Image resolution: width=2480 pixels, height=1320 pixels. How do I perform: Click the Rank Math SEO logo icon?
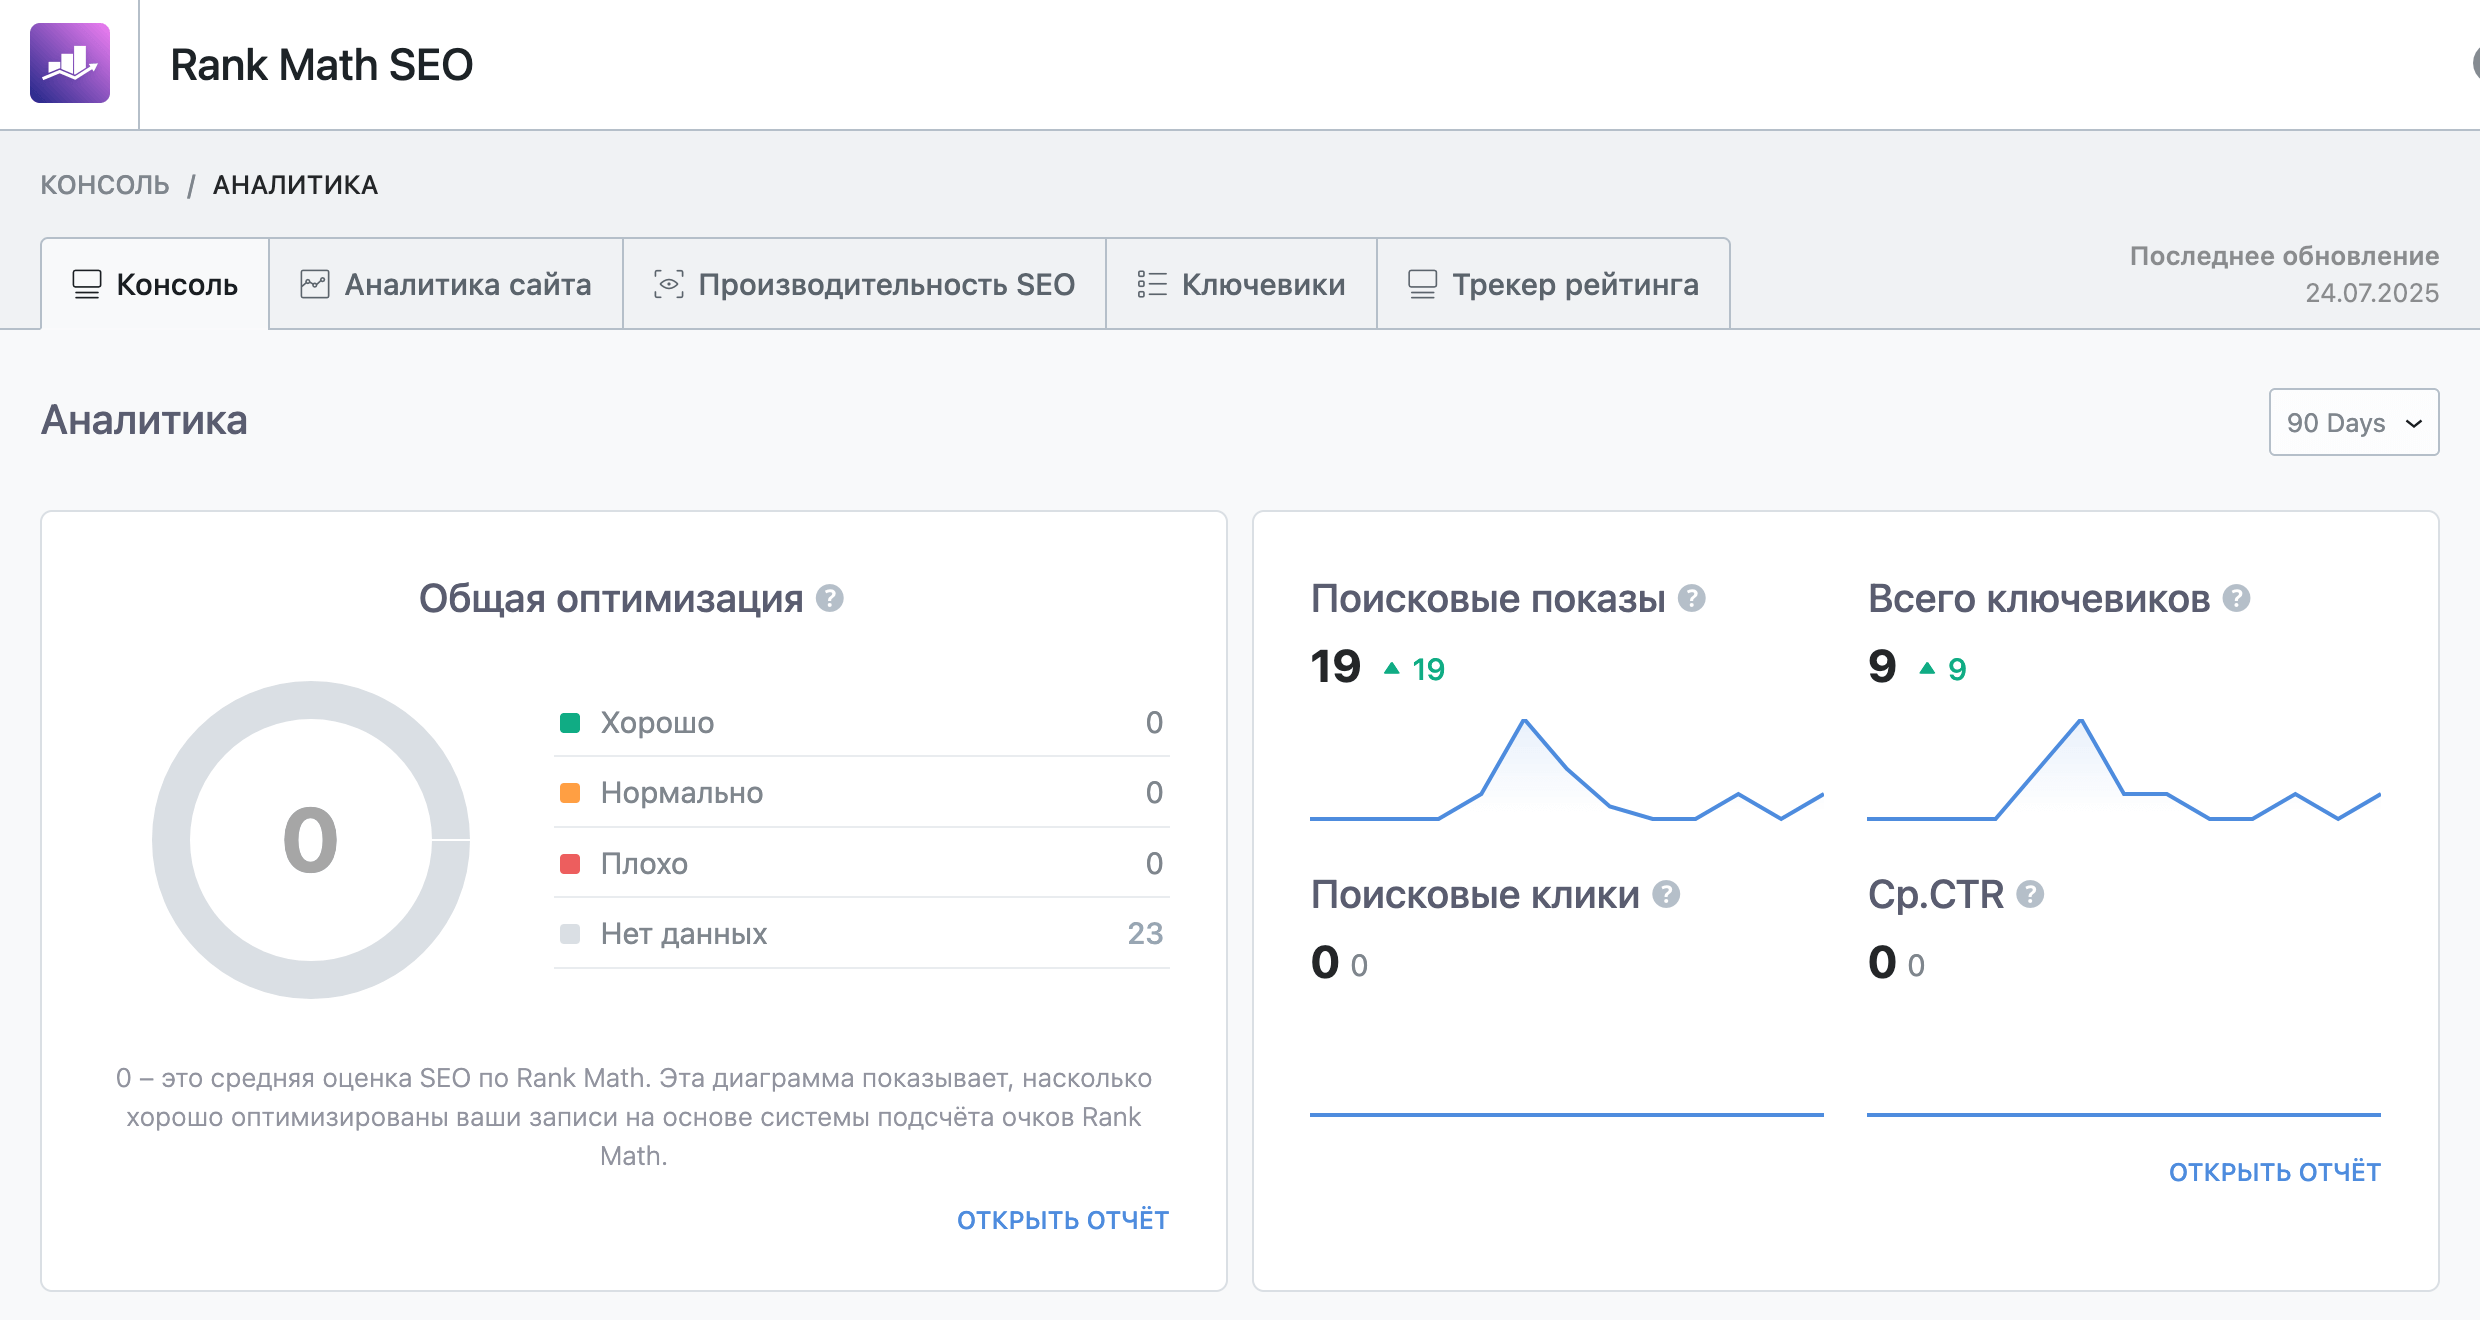coord(70,63)
